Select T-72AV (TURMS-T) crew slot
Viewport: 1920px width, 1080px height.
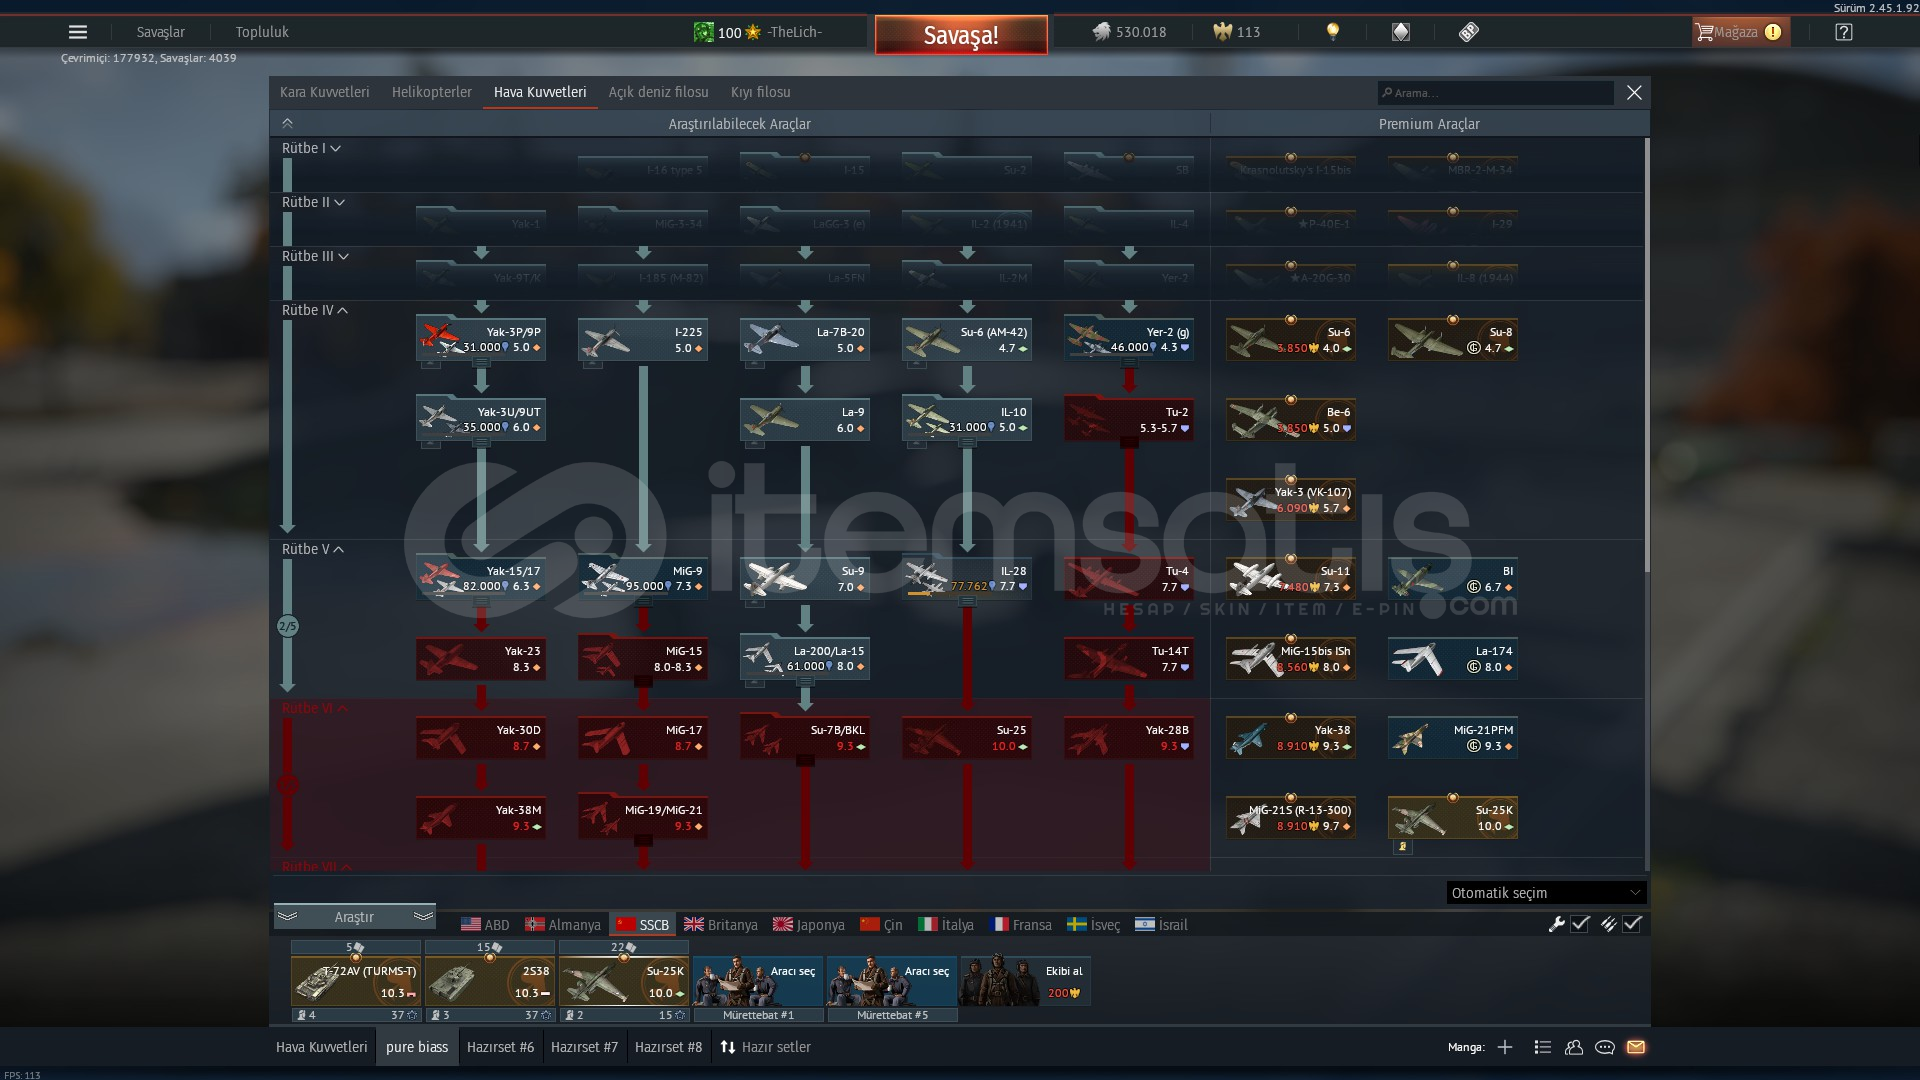point(356,981)
